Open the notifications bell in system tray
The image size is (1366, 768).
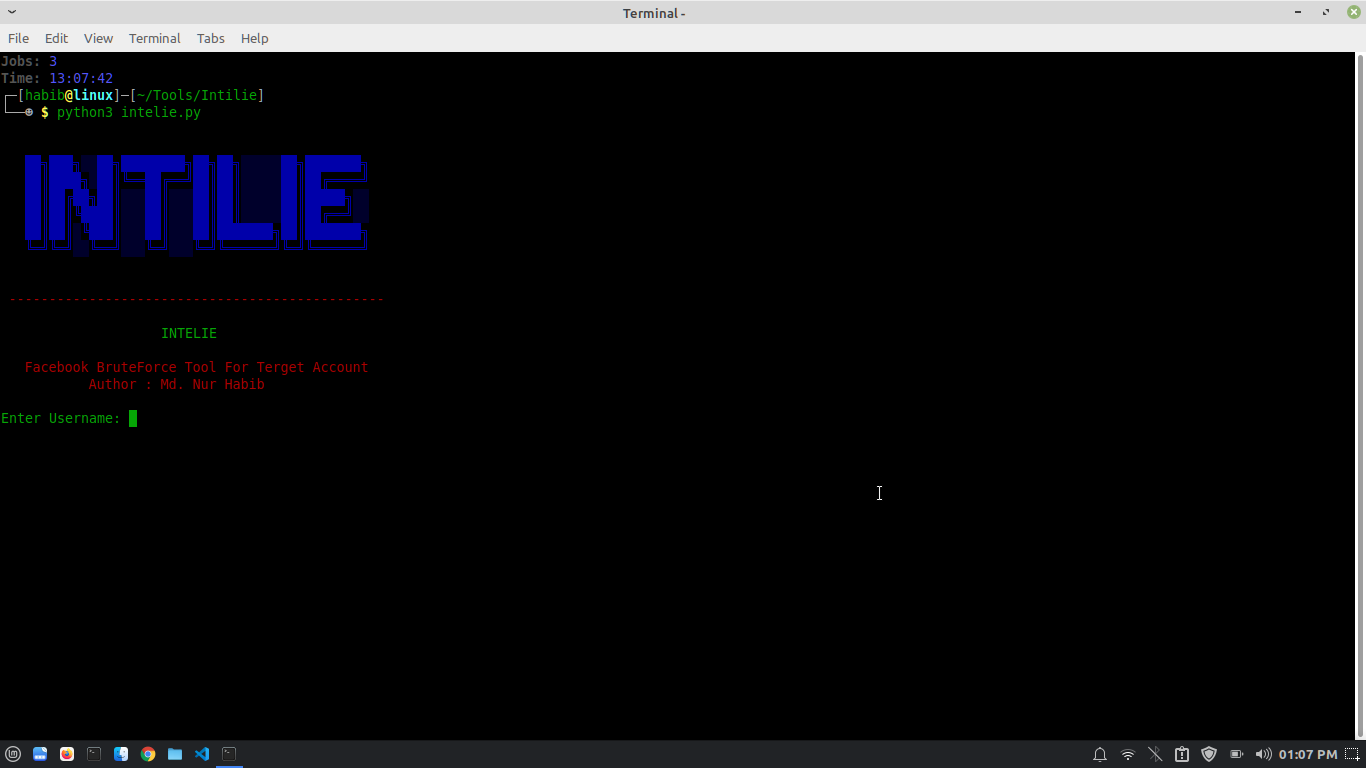tap(1100, 754)
